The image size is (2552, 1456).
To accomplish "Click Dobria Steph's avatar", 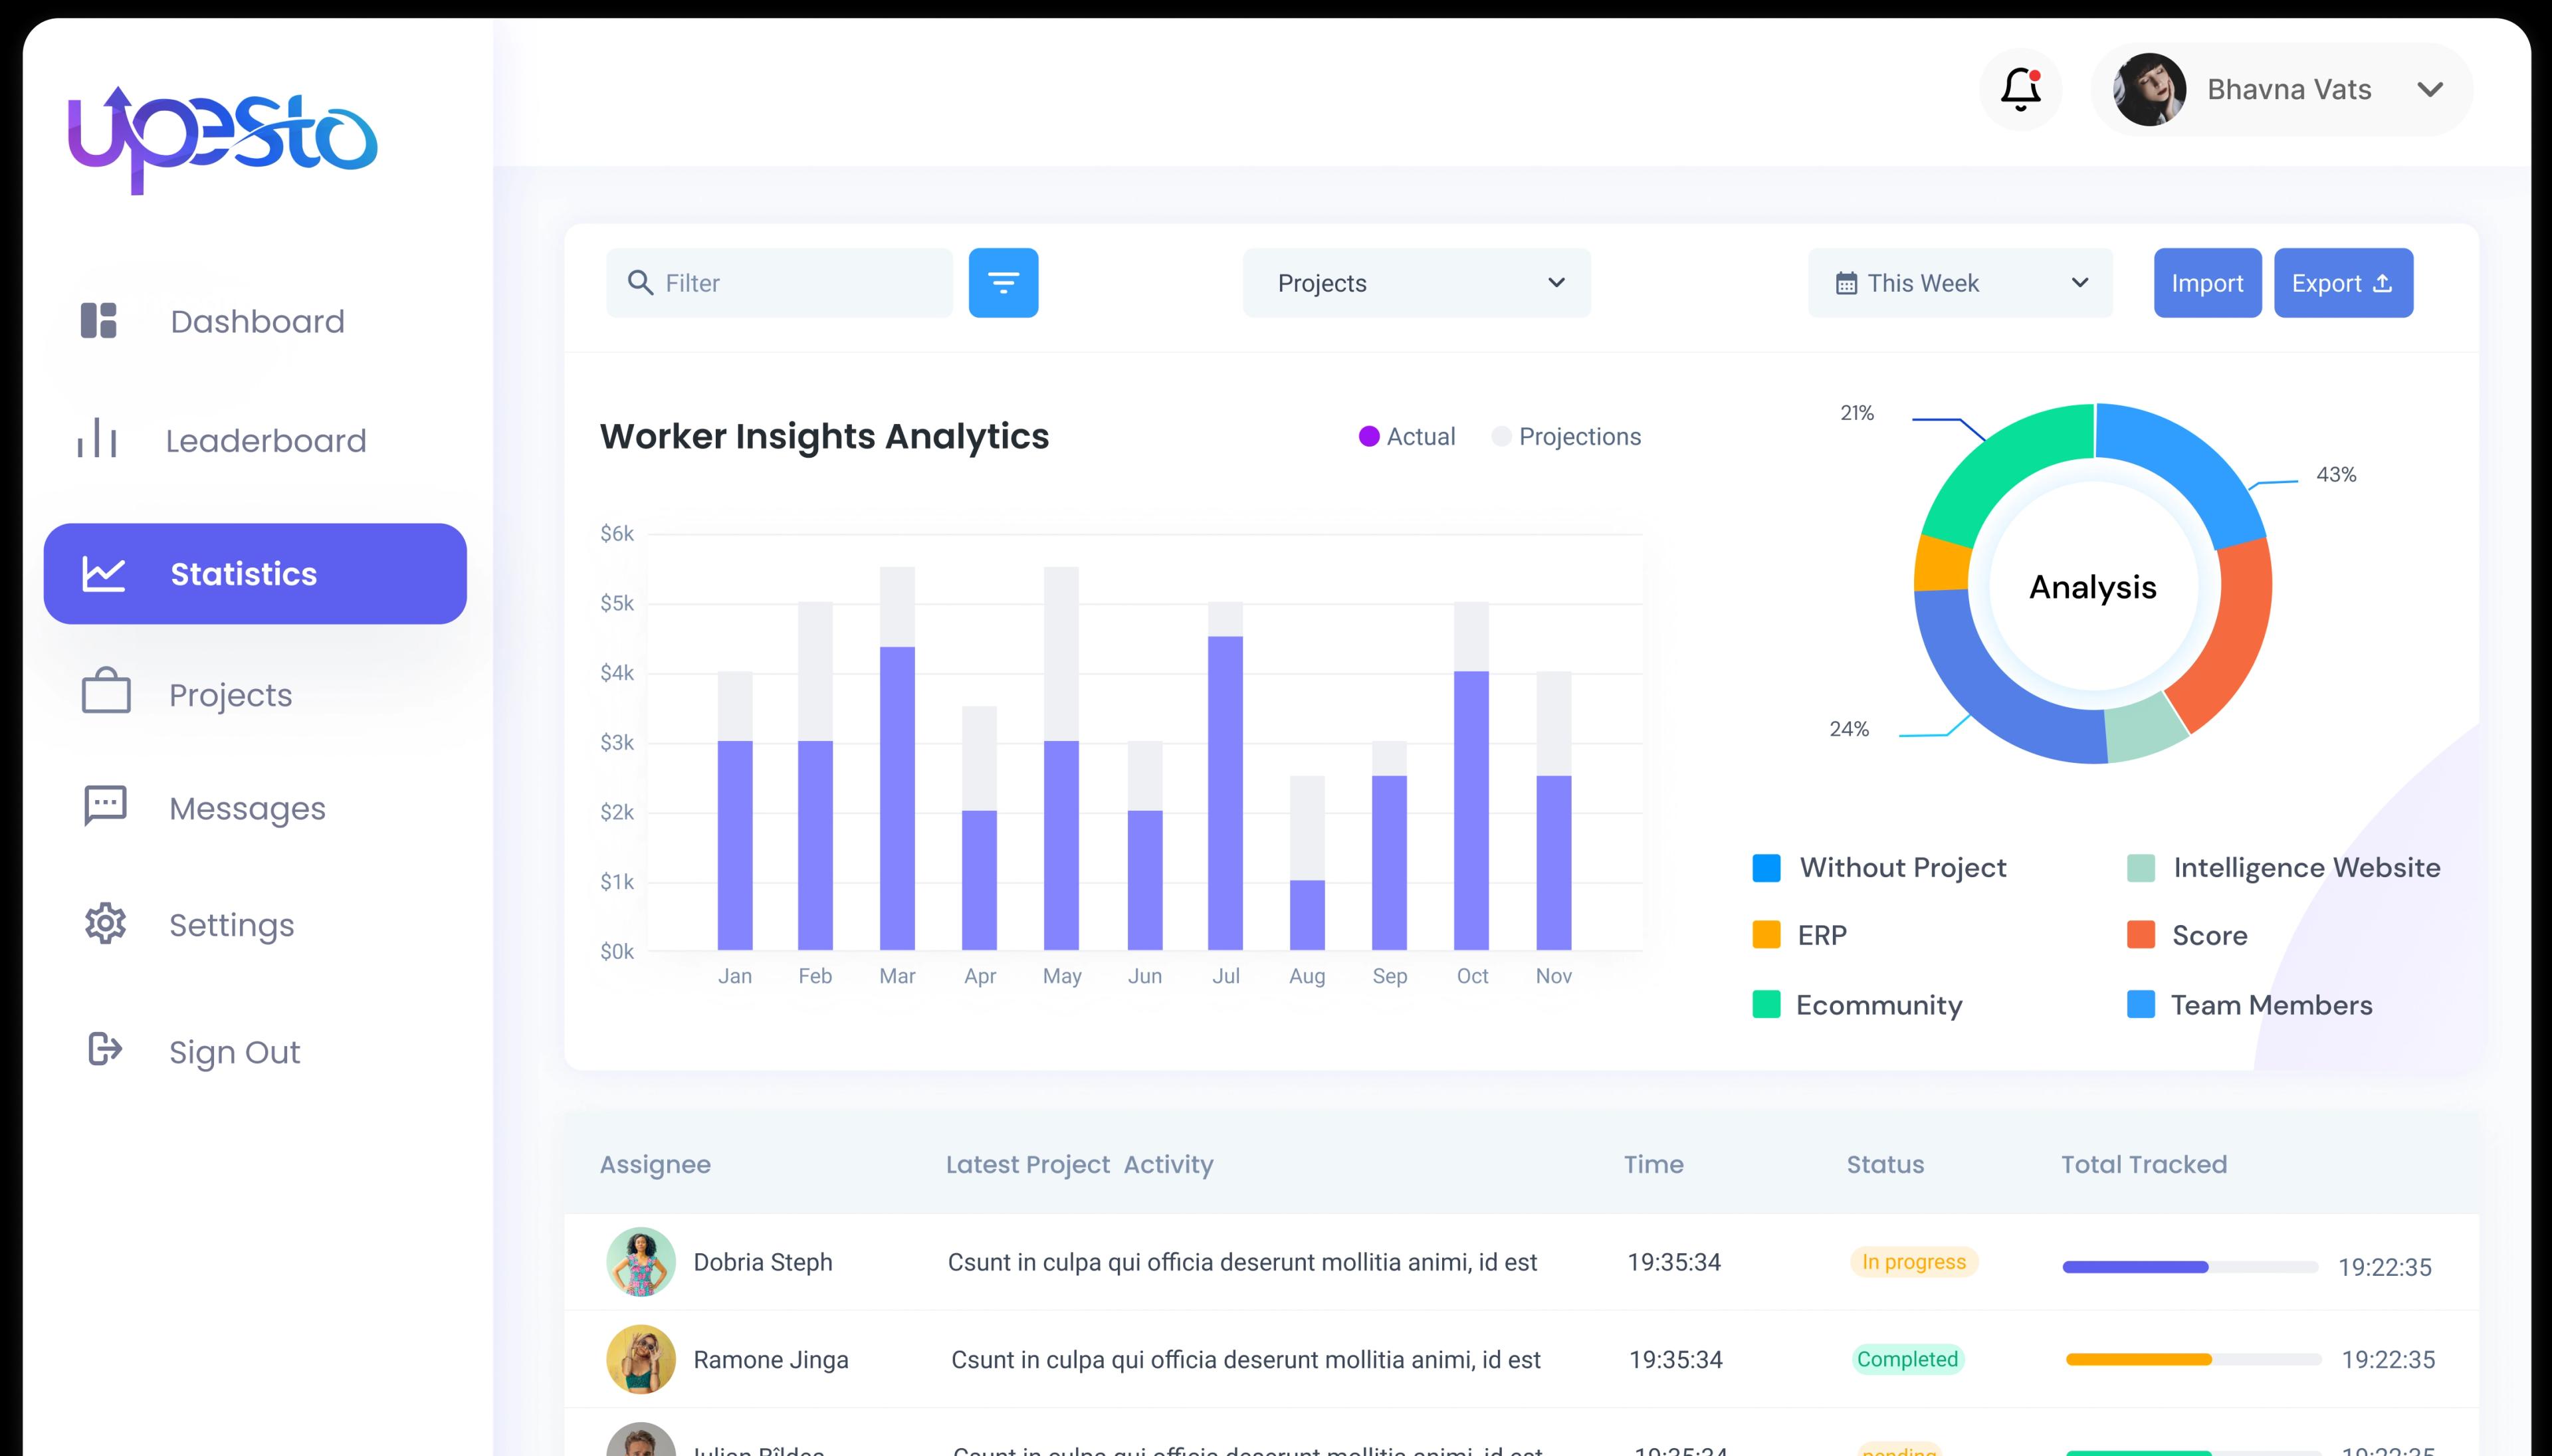I will pyautogui.click(x=641, y=1262).
